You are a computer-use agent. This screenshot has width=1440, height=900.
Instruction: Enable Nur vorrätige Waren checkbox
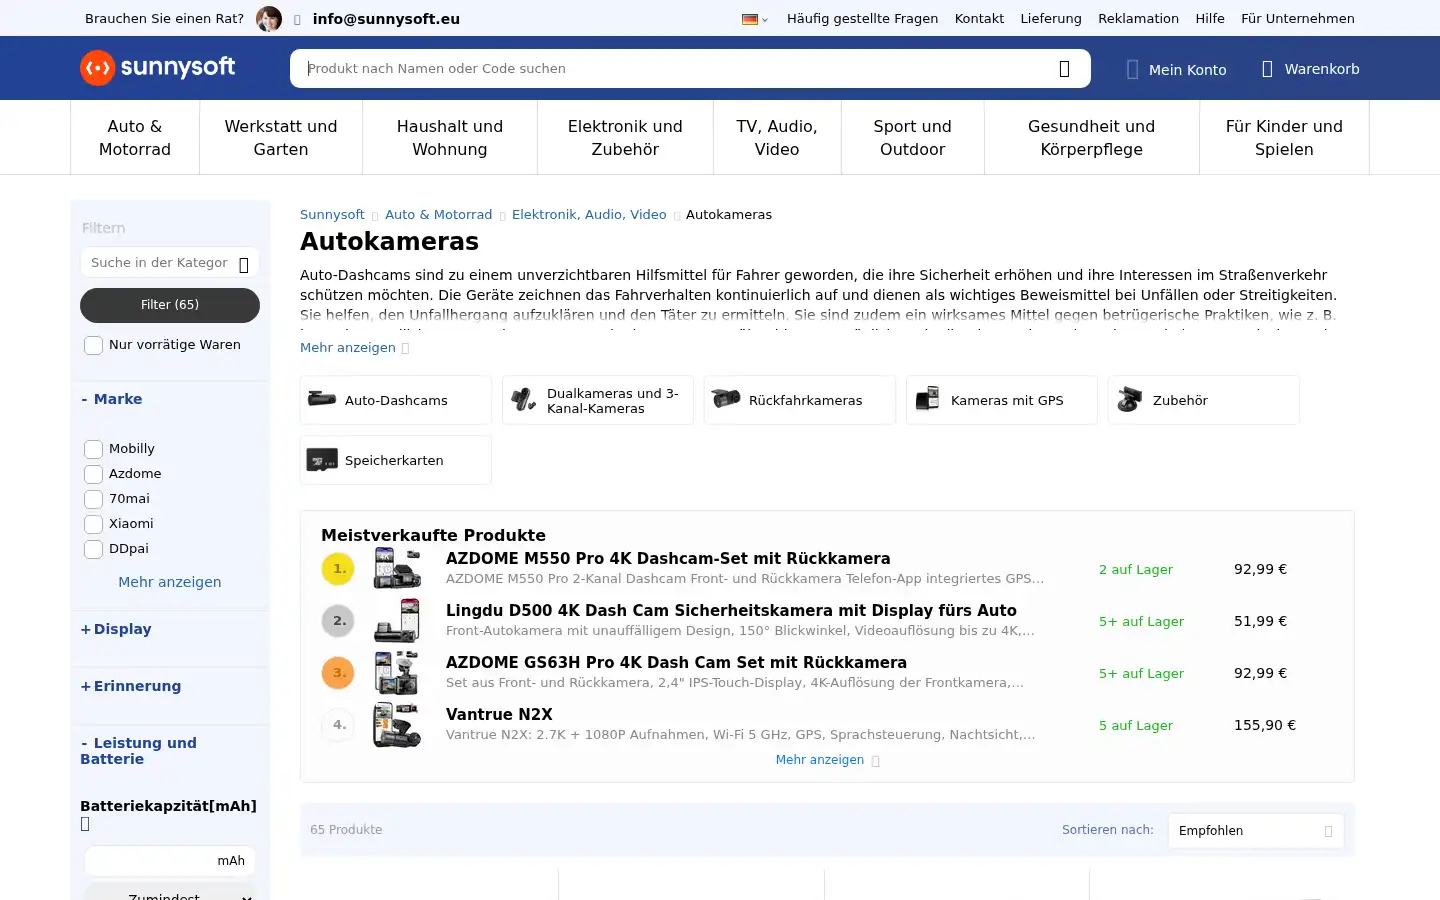point(93,345)
